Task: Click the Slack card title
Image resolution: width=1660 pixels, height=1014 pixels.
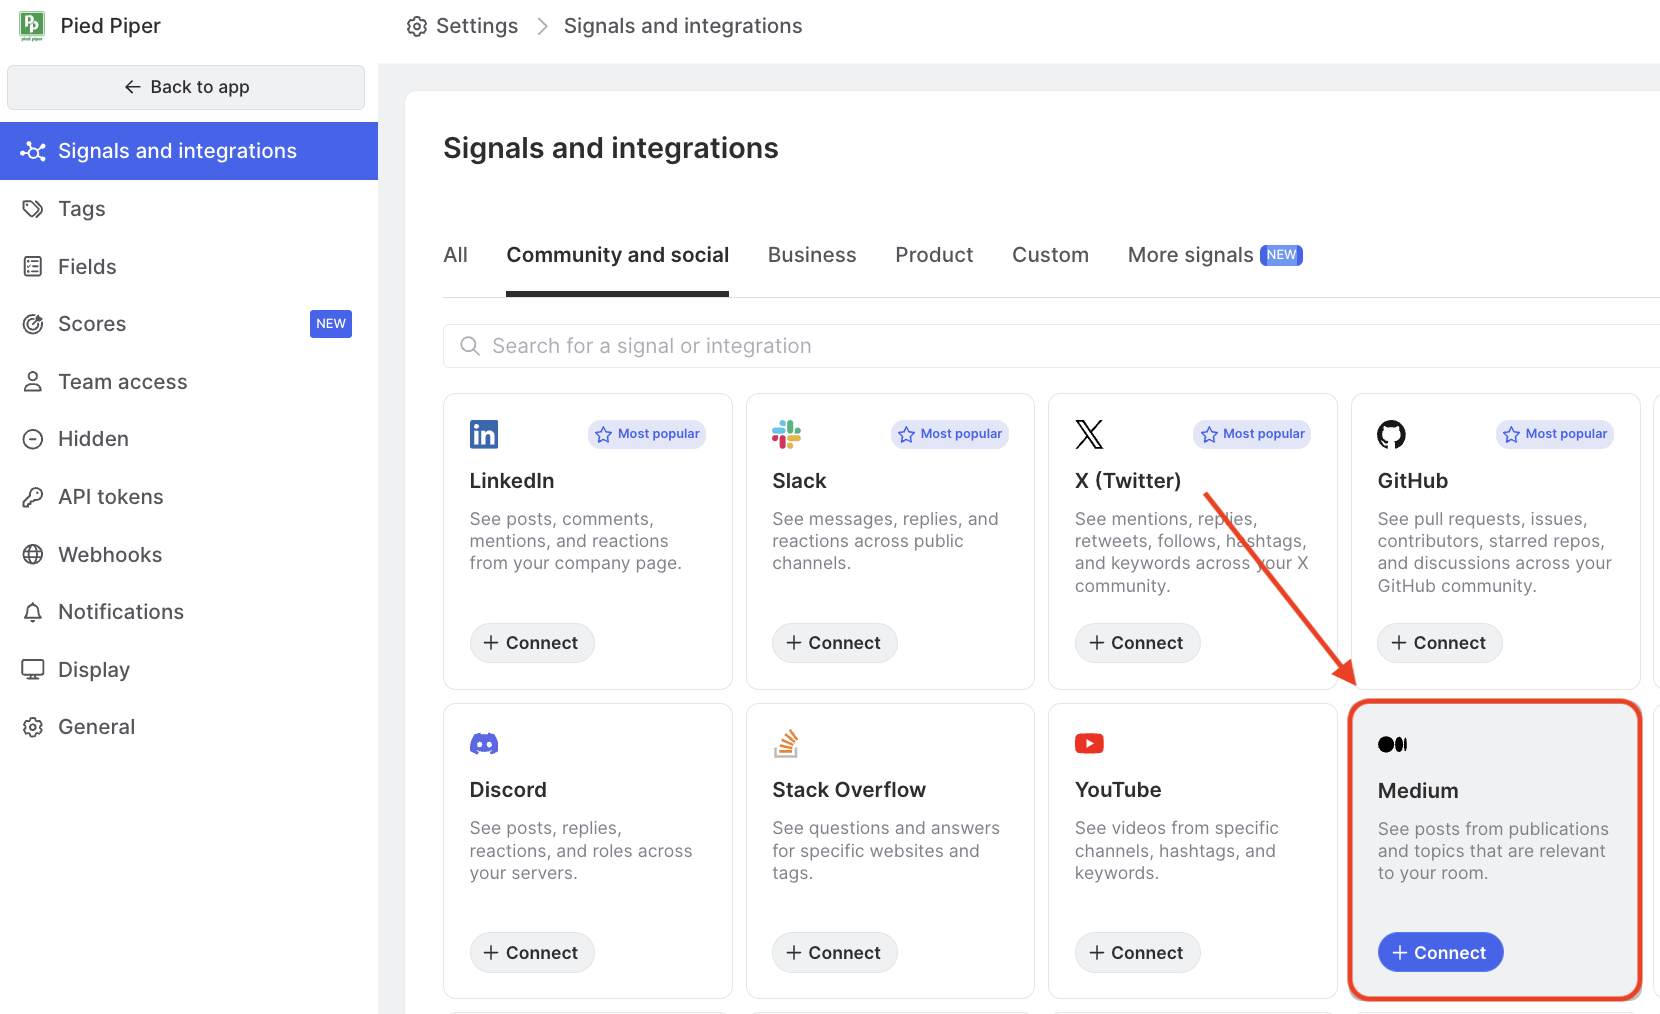Action: pyautogui.click(x=799, y=481)
